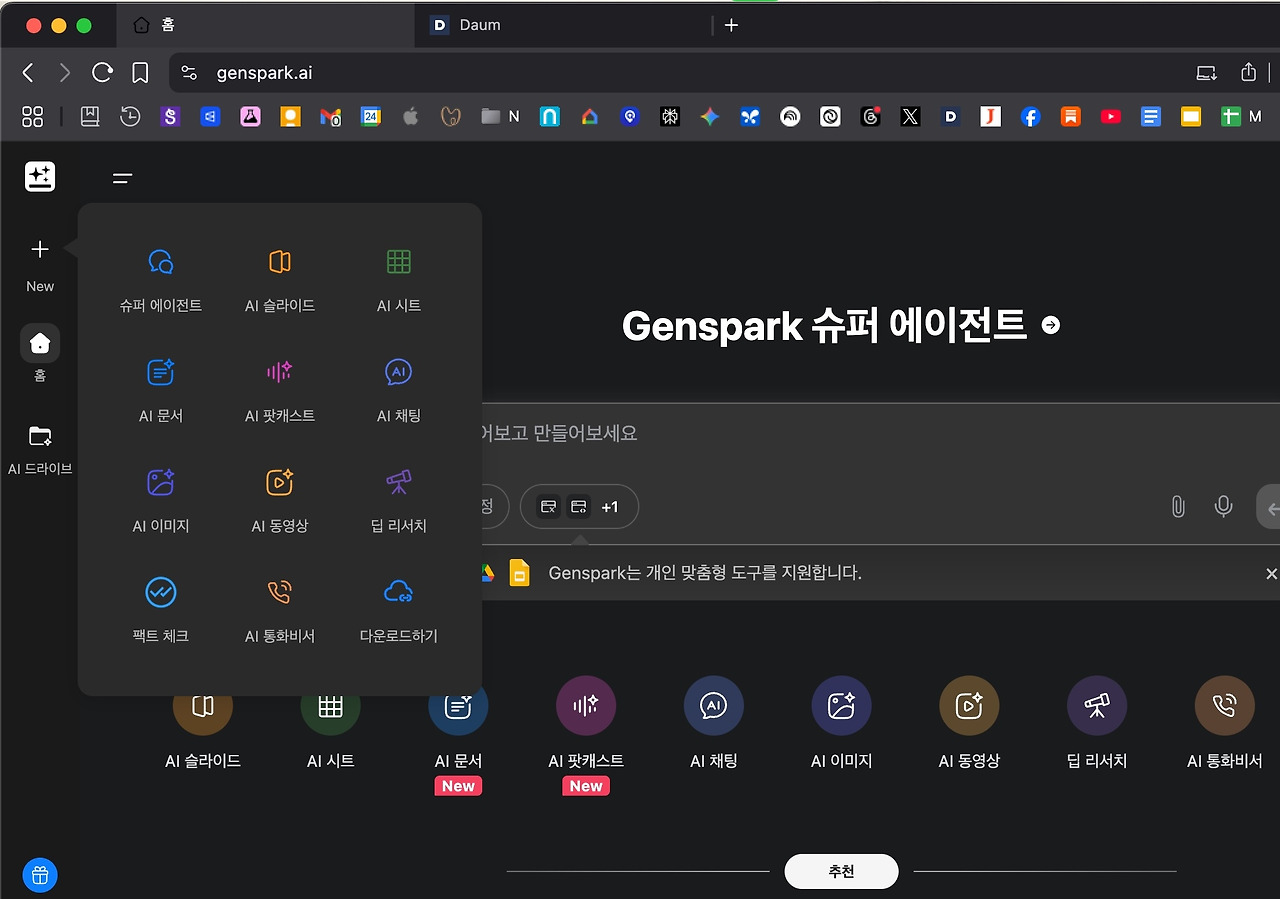The height and width of the screenshot is (899, 1280).
Task: Click the 다운로드하기 cloud icon
Action: click(x=399, y=593)
